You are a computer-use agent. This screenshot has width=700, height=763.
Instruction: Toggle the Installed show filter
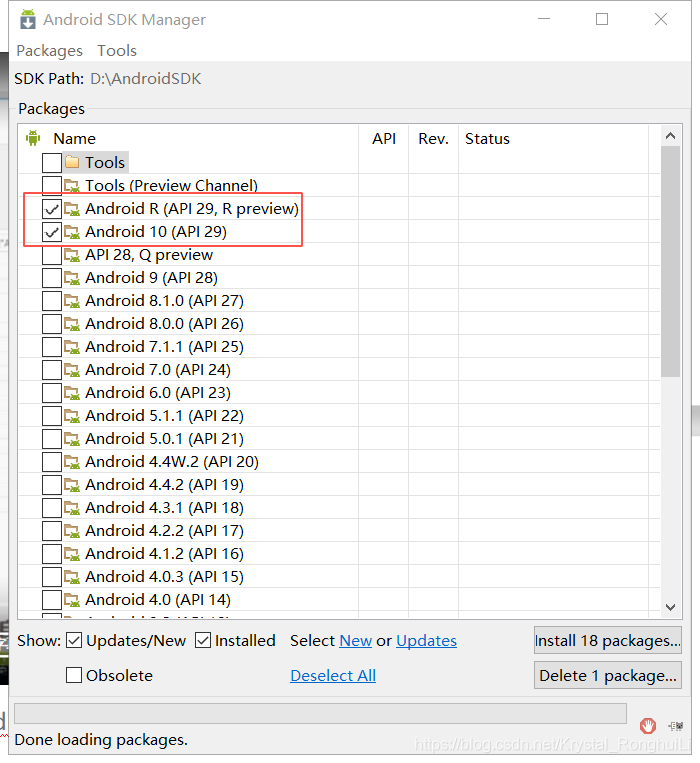203,640
